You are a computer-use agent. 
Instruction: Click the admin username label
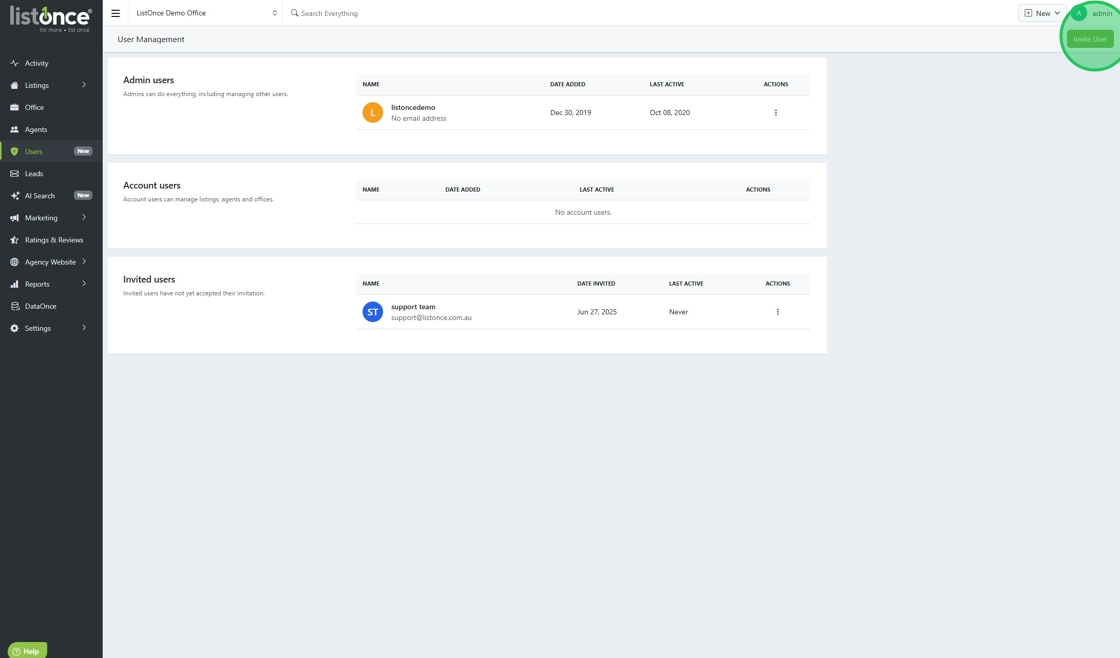tap(1101, 13)
